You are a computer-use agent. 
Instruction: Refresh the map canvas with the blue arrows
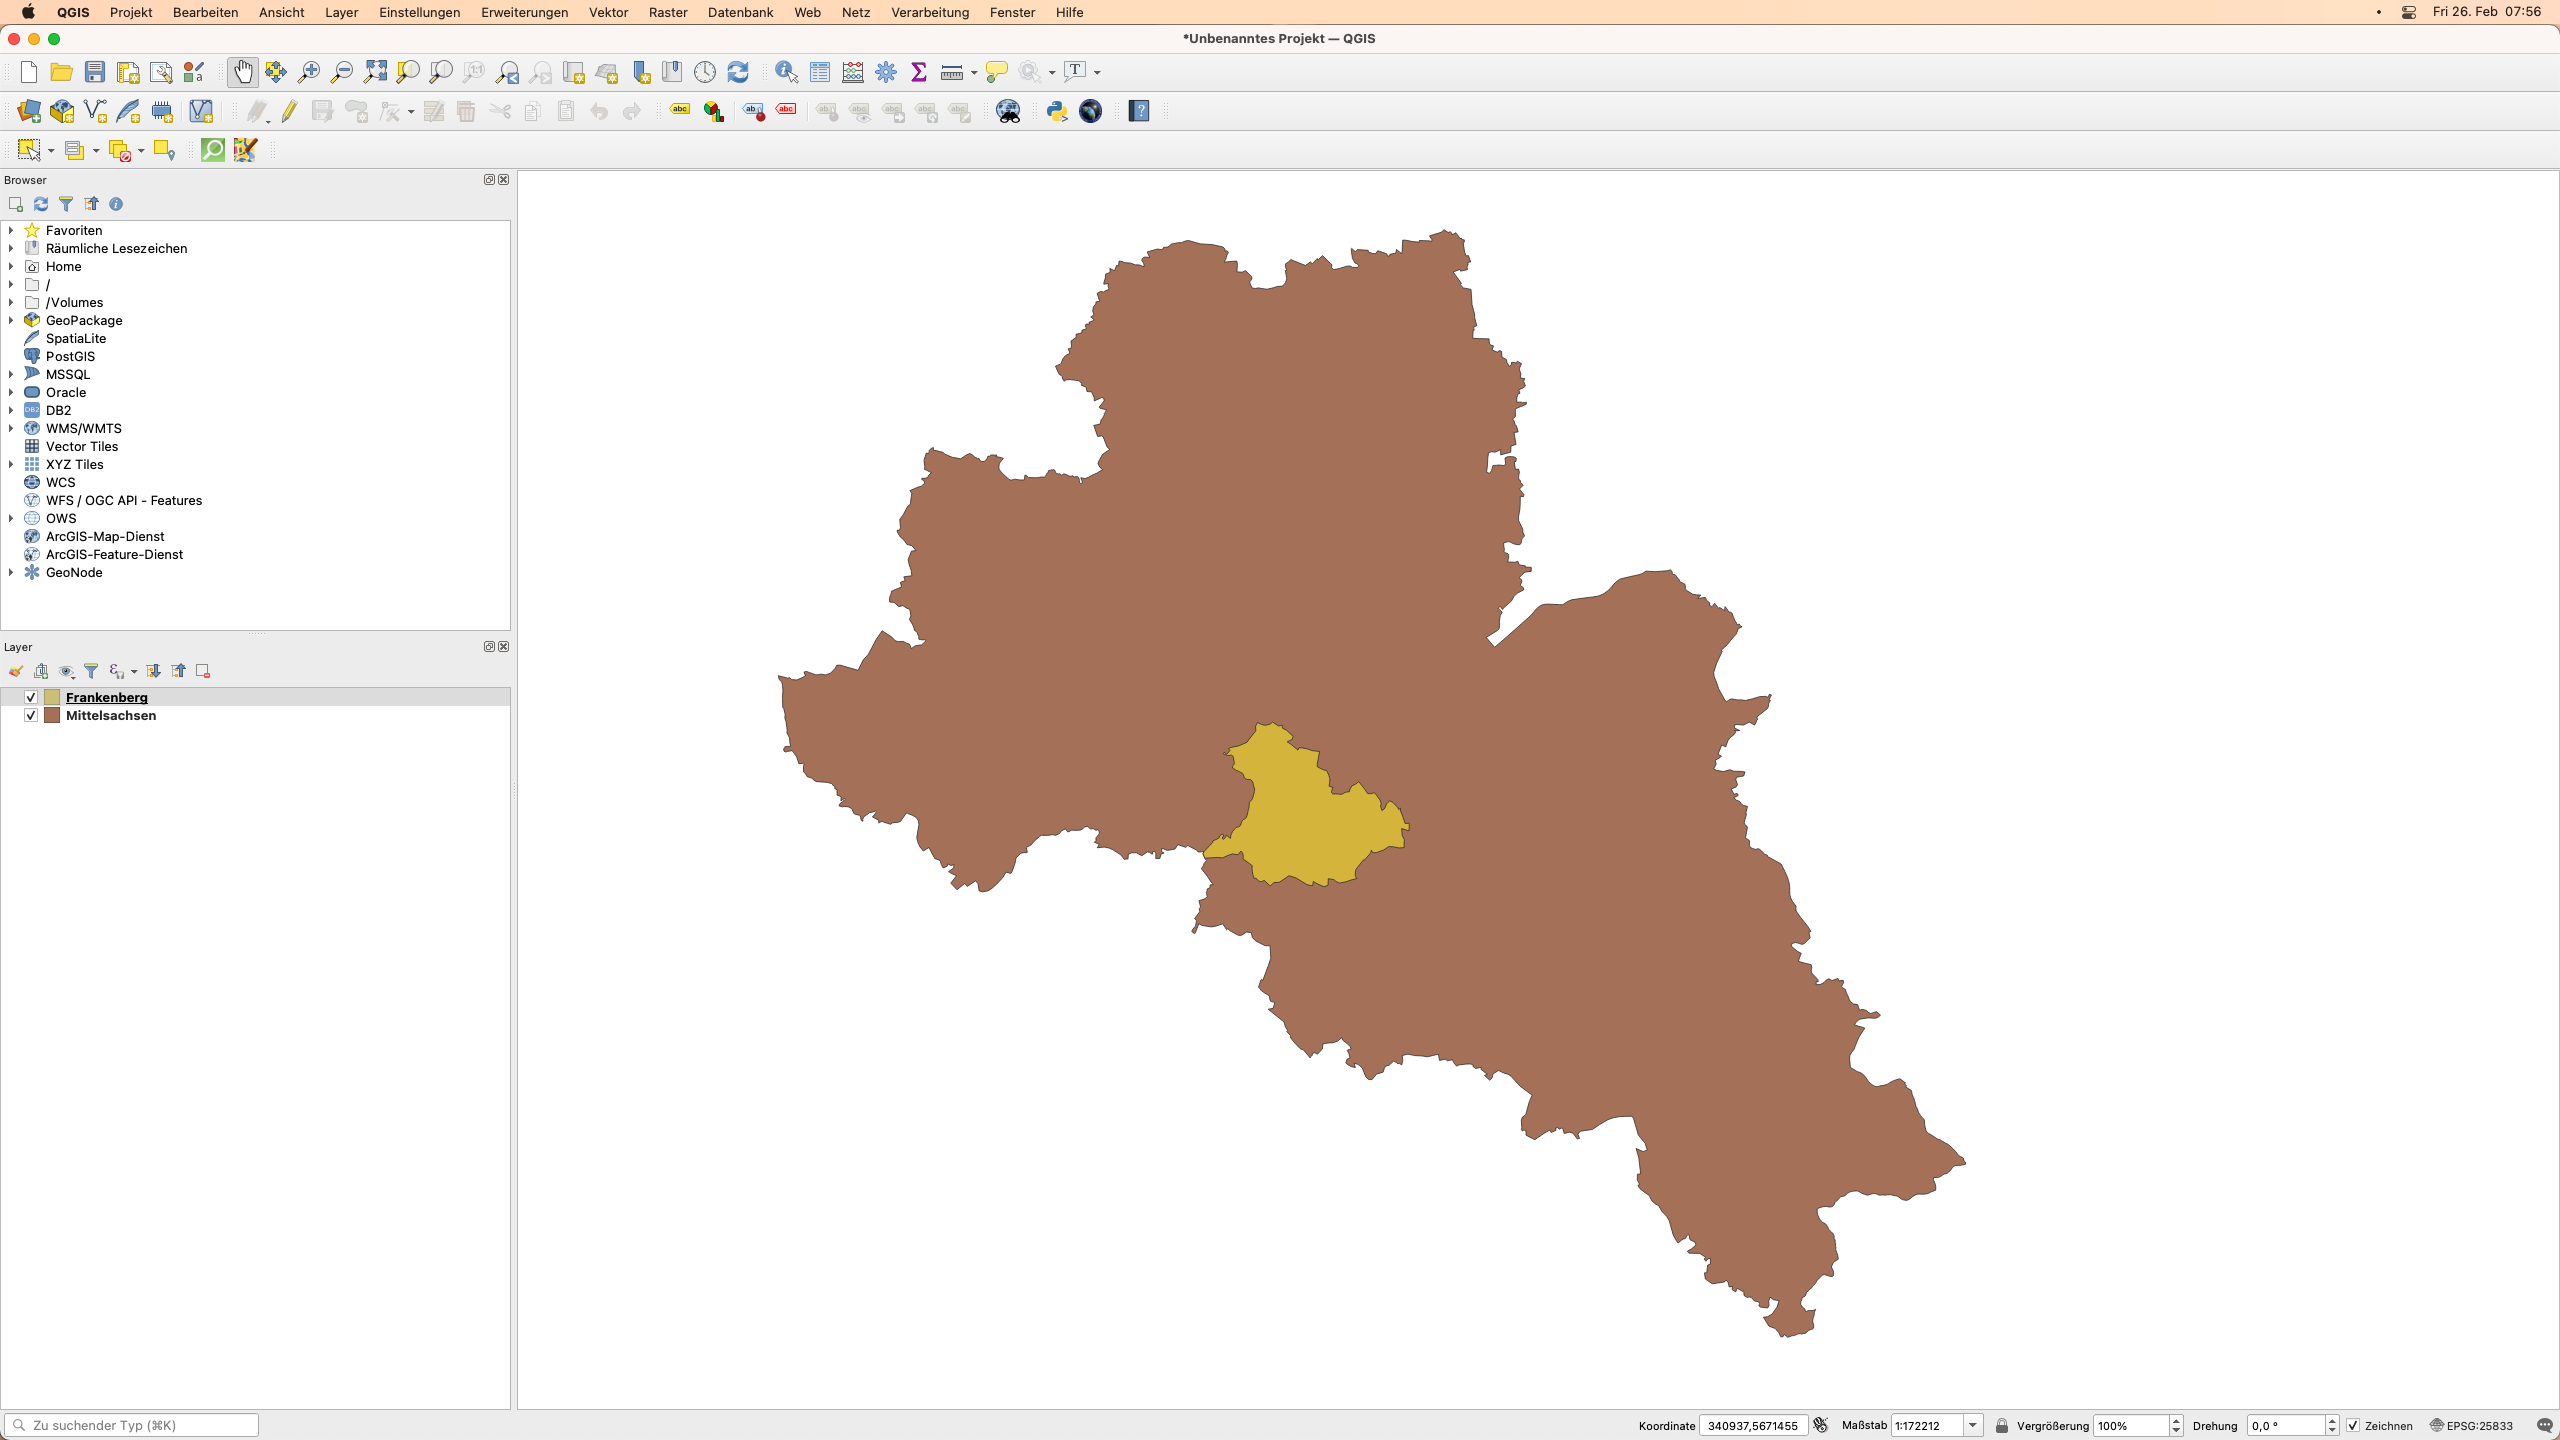(737, 72)
